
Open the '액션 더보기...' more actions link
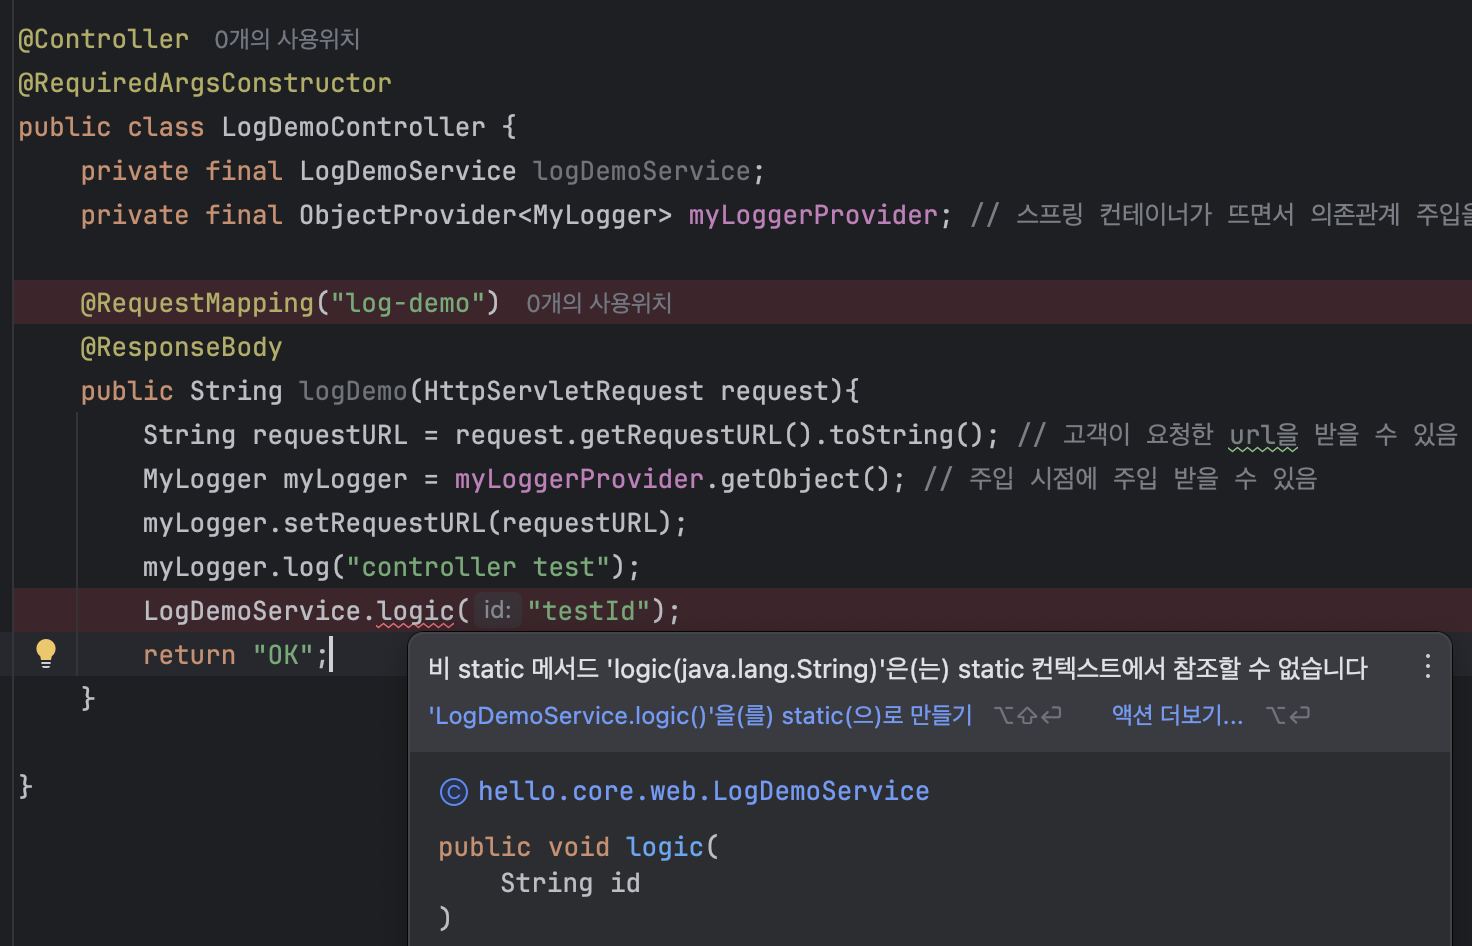click(1177, 715)
